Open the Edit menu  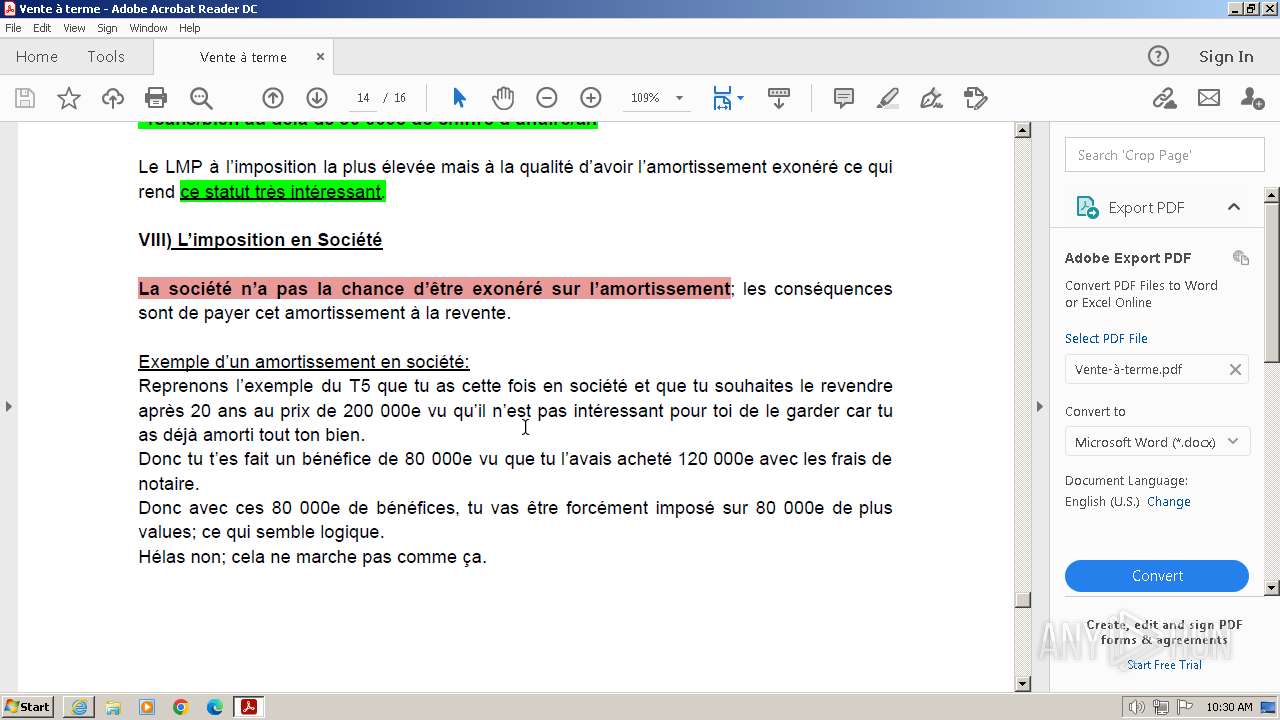click(42, 28)
